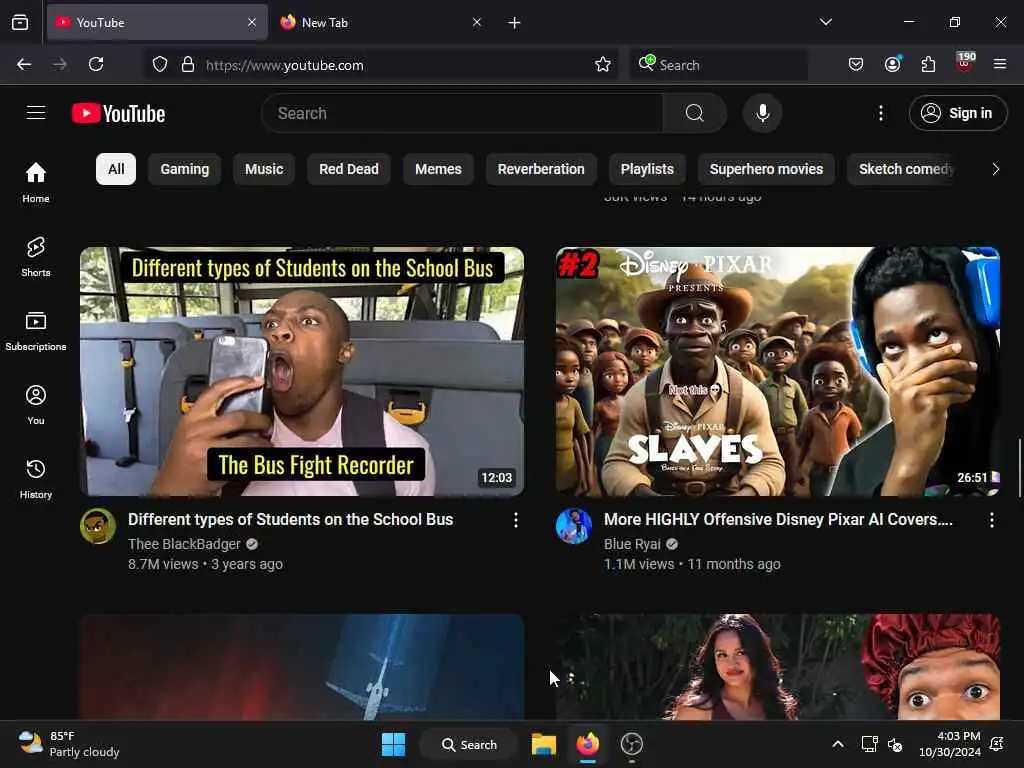Screen dimensions: 1024x768
Task: Go back with the browser back arrow
Action: point(24,64)
